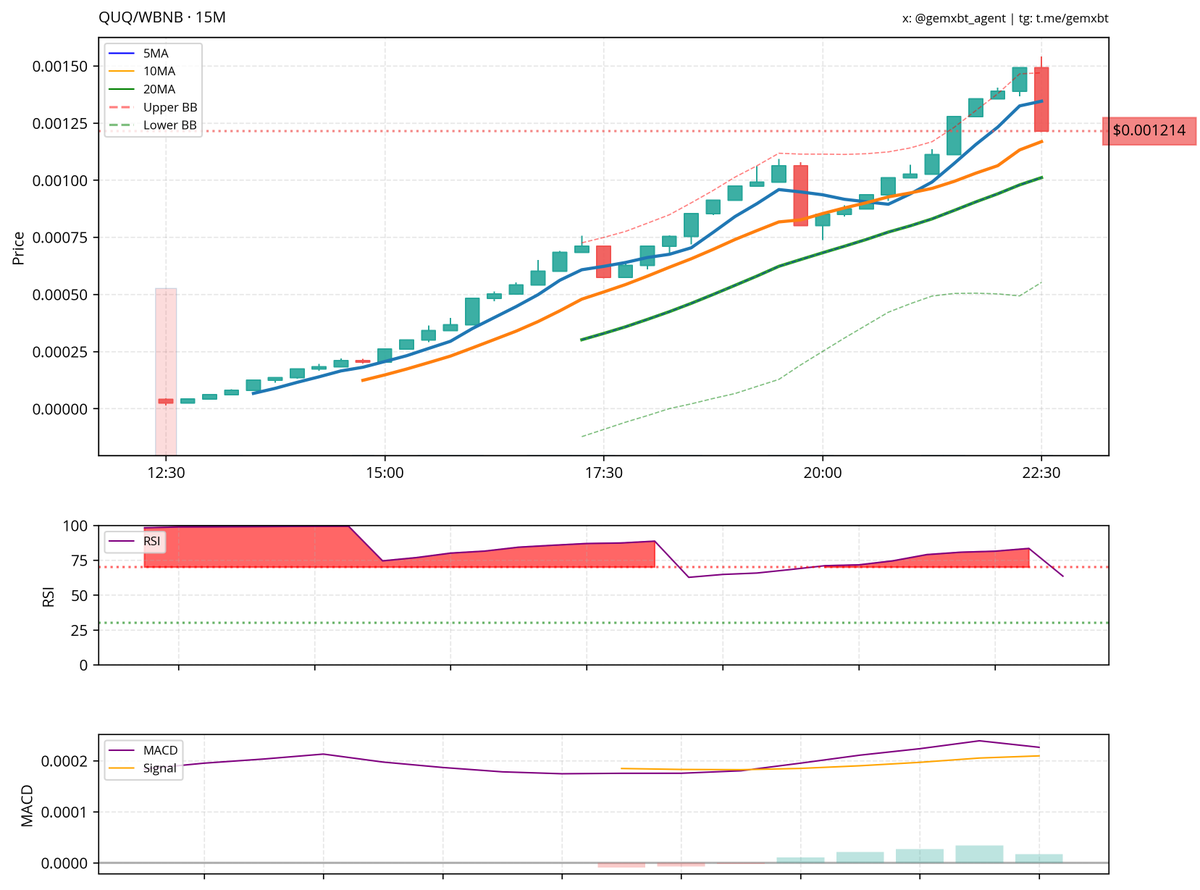Click the 0.00100 price axis tick

(62, 180)
